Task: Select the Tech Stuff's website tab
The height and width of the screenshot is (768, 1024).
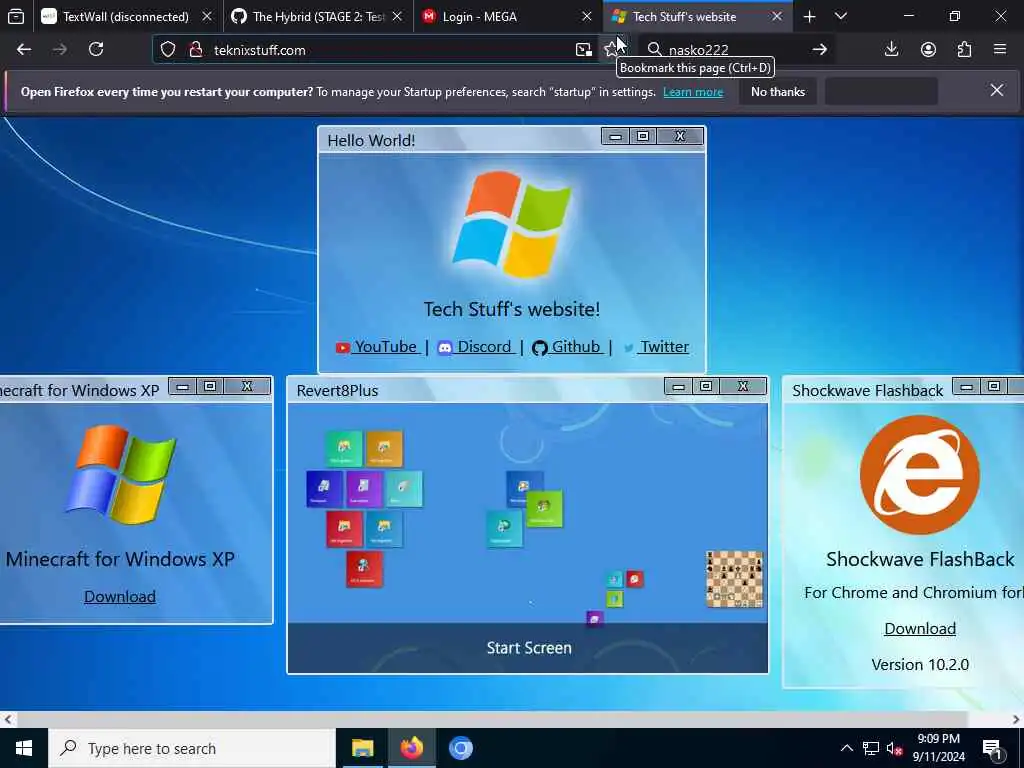Action: tap(697, 16)
